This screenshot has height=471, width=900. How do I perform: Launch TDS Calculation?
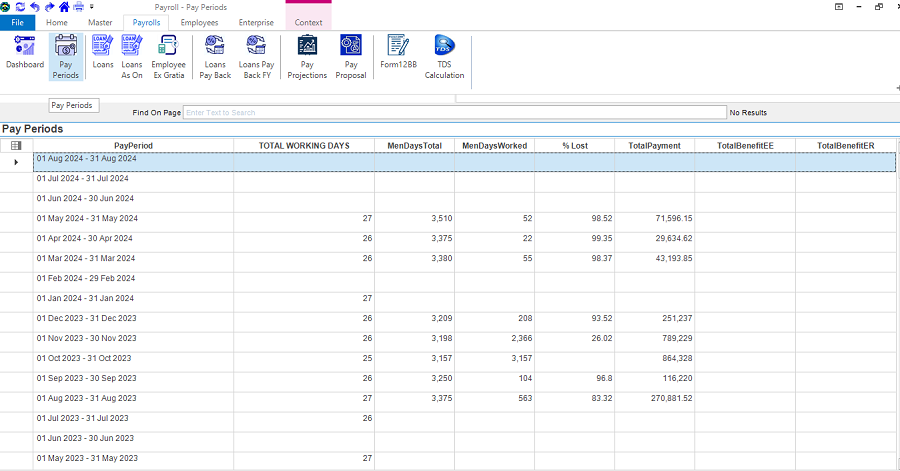(x=444, y=56)
